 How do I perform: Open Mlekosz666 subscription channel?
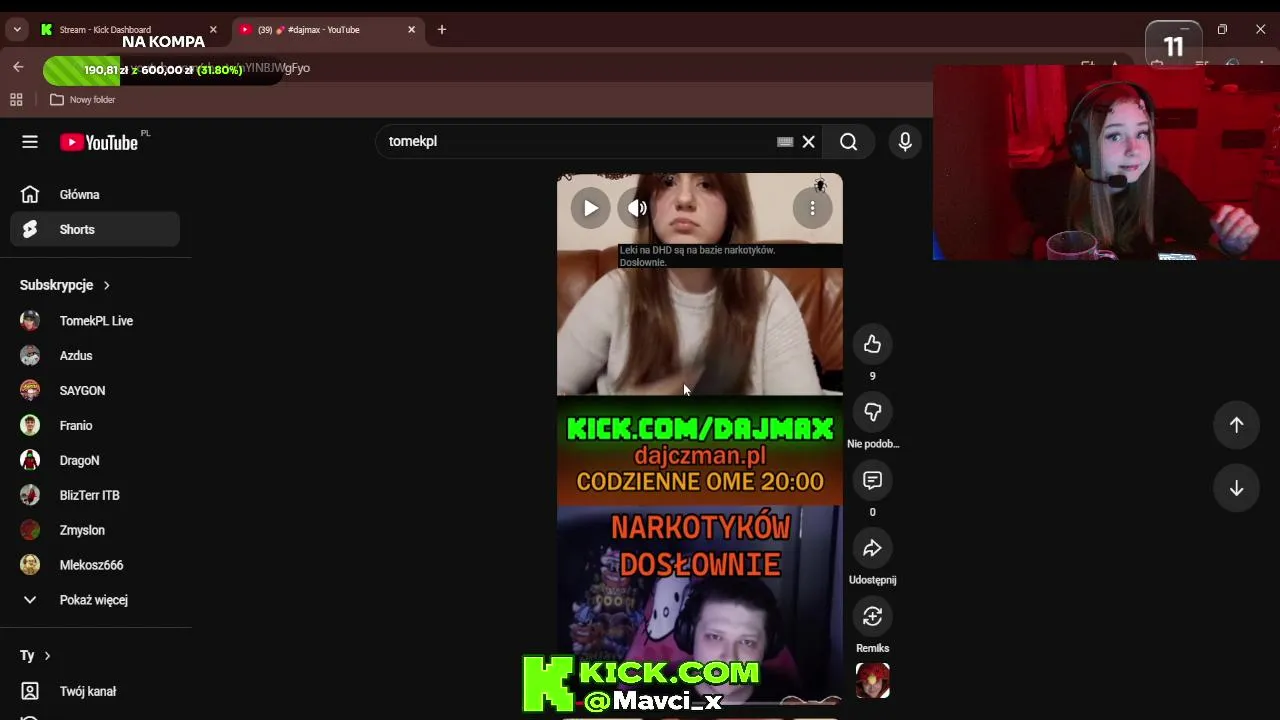[95, 566]
